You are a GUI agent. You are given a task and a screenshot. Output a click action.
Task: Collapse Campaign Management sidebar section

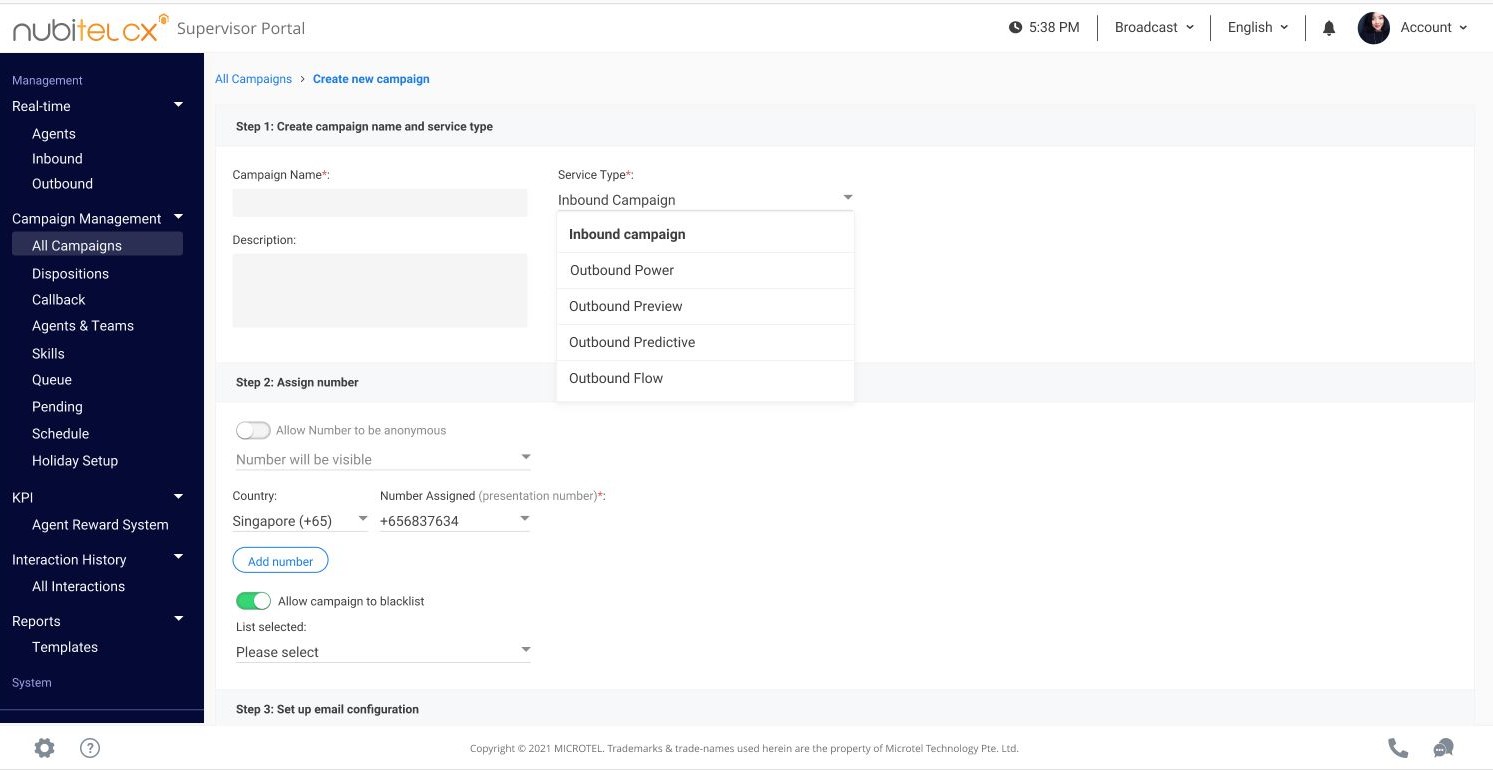point(179,217)
